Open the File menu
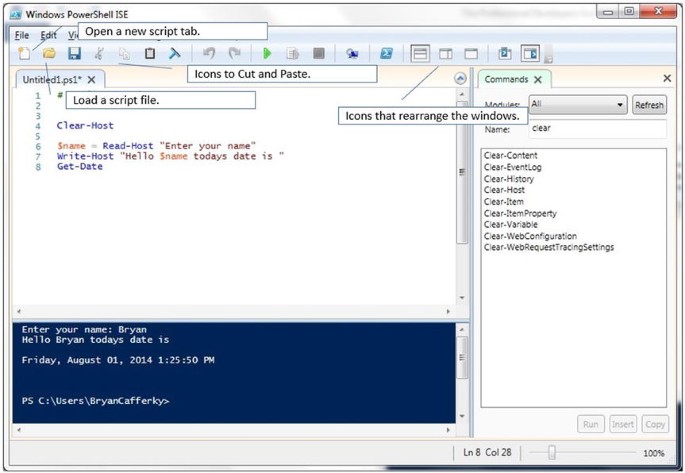 (22, 35)
